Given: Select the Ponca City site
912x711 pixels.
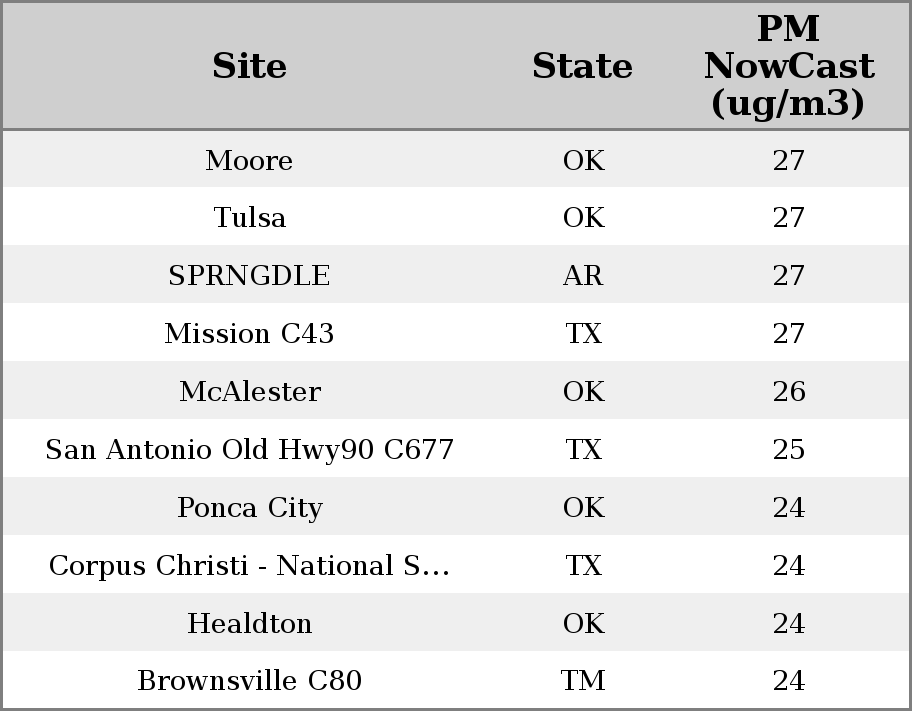Looking at the screenshot, I should click(x=249, y=508).
